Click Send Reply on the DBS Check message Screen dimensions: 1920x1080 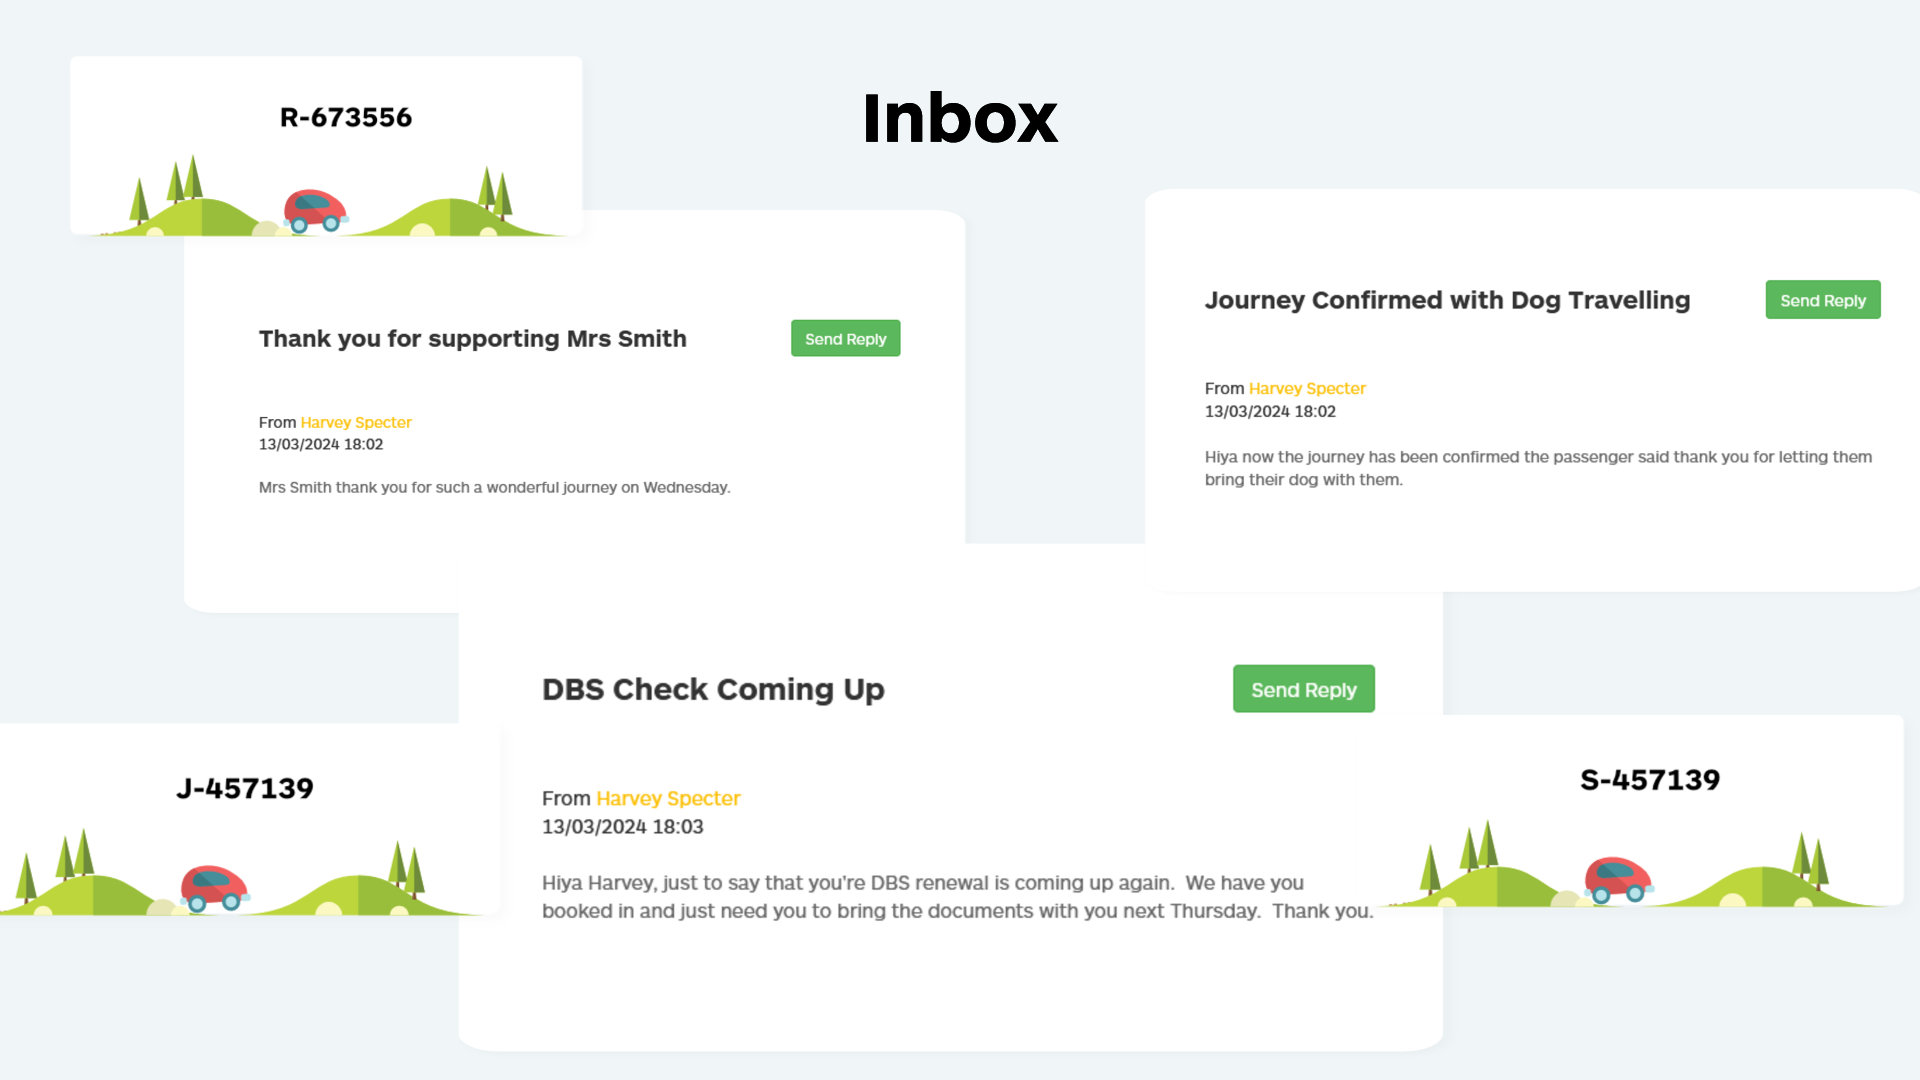point(1303,688)
